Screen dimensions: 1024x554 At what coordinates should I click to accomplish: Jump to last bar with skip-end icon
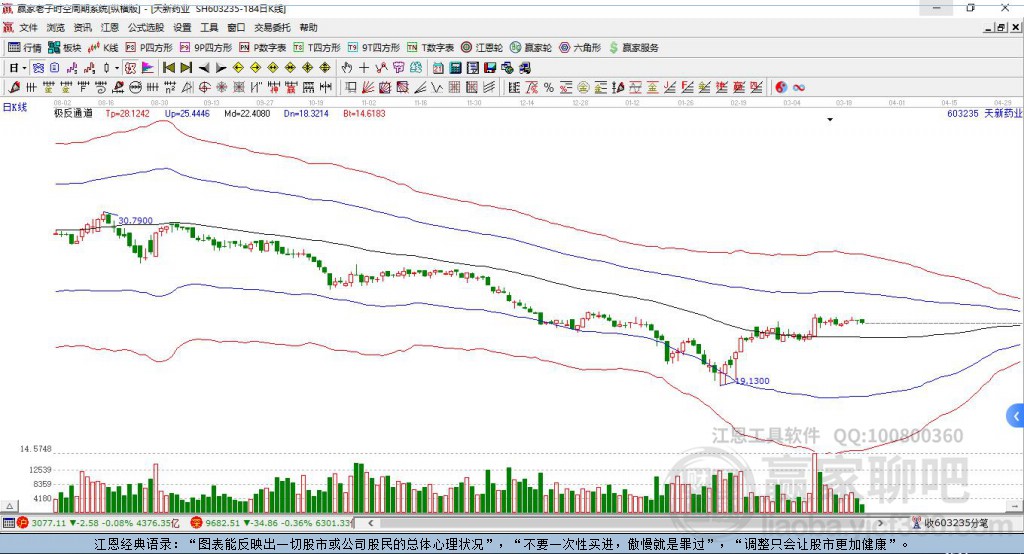(186, 67)
